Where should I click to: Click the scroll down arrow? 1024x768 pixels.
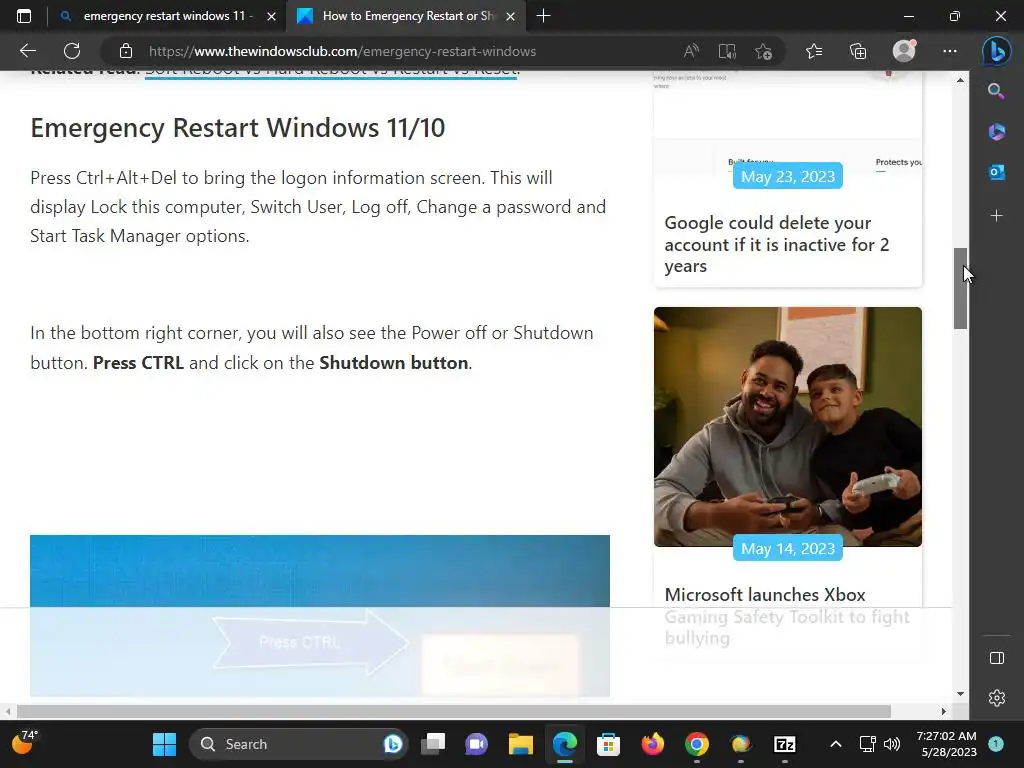pyautogui.click(x=960, y=694)
